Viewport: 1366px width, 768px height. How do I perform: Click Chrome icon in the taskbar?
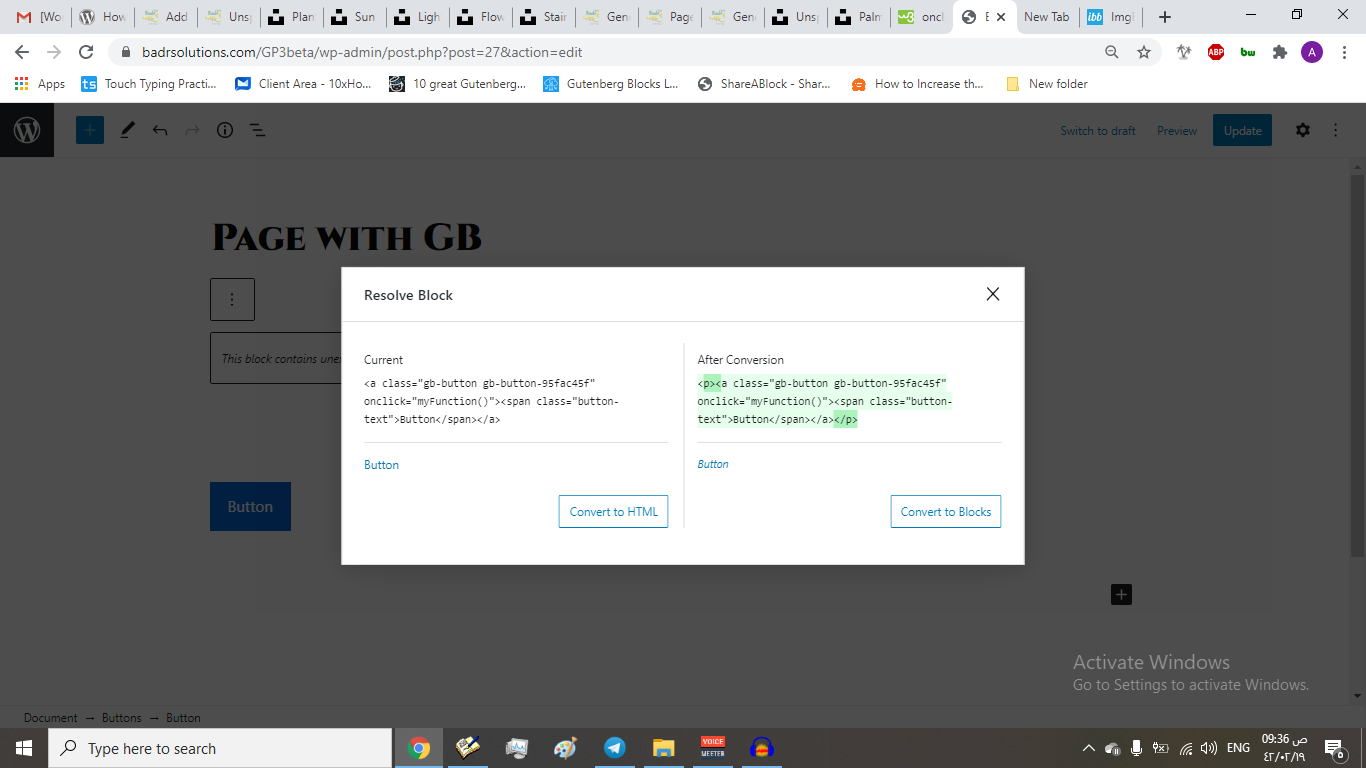pyautogui.click(x=419, y=748)
